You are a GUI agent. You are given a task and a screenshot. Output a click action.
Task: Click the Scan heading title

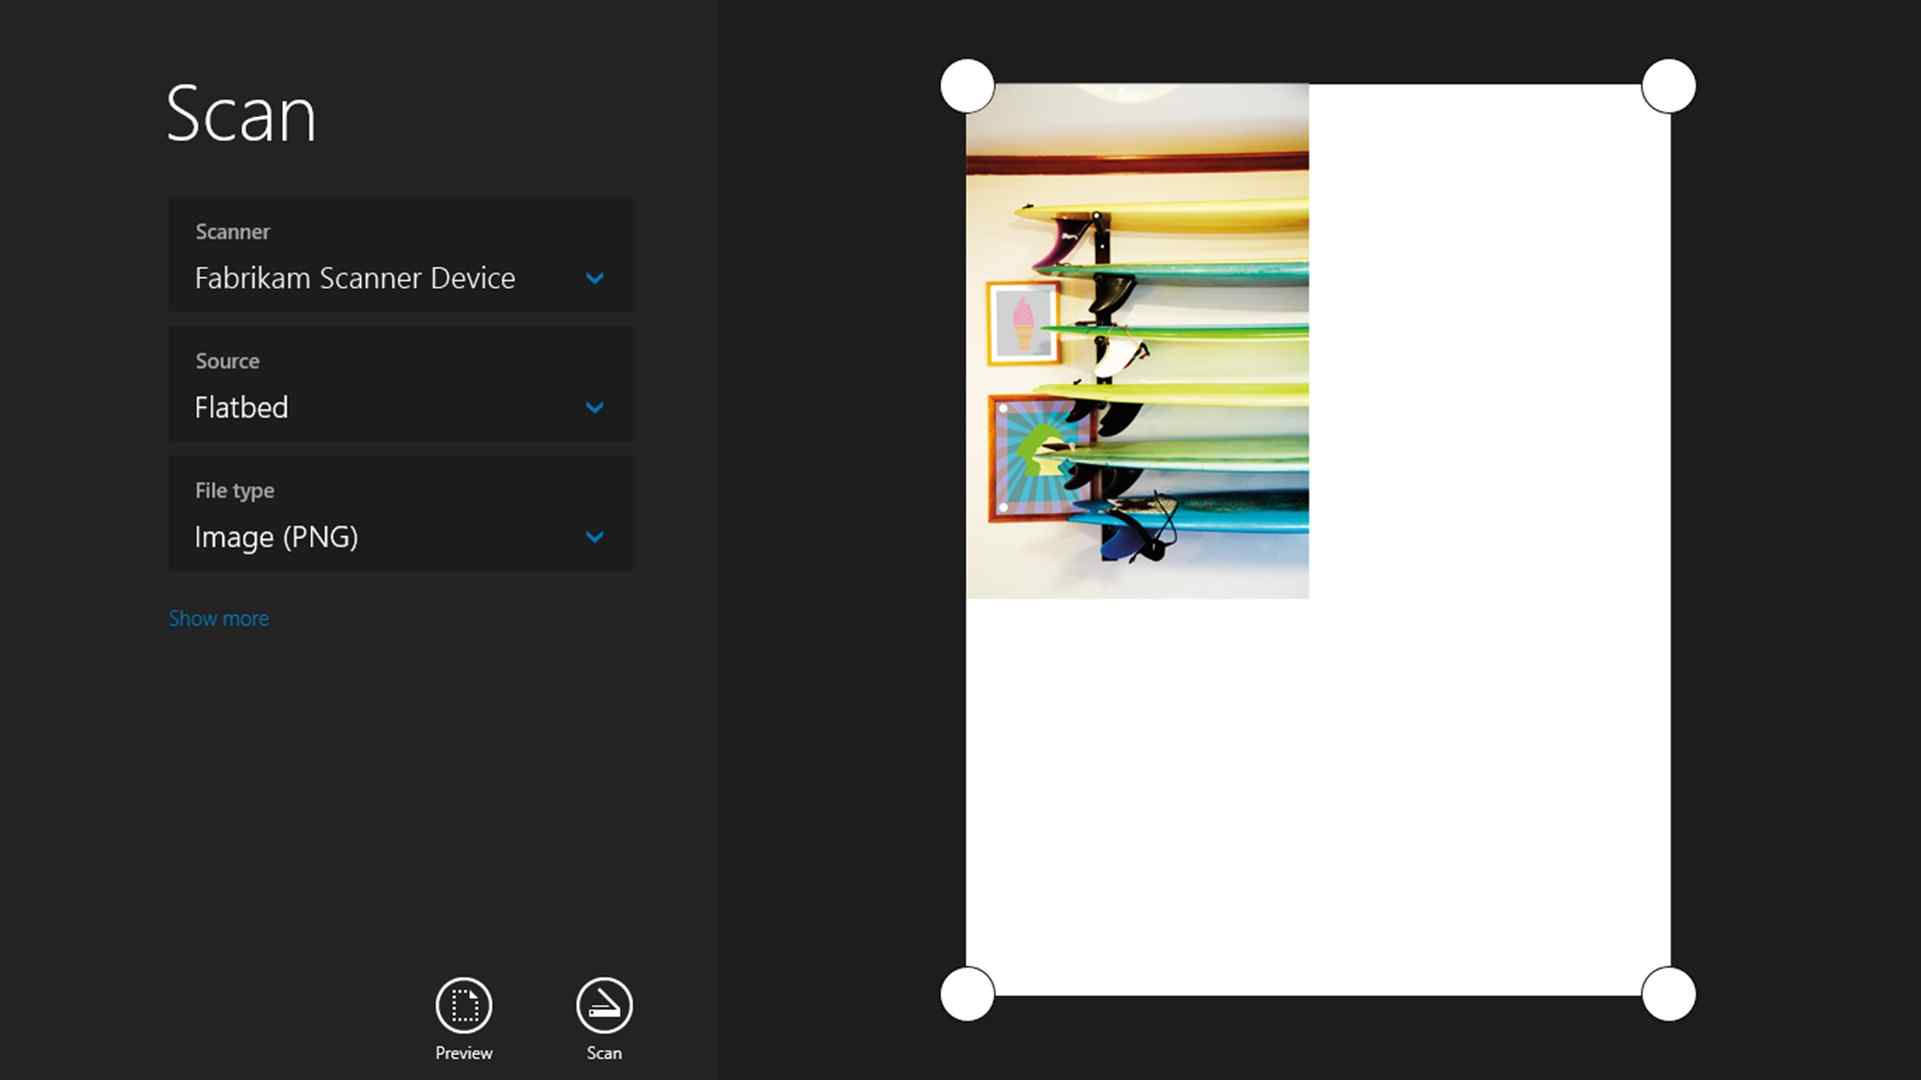(x=242, y=113)
